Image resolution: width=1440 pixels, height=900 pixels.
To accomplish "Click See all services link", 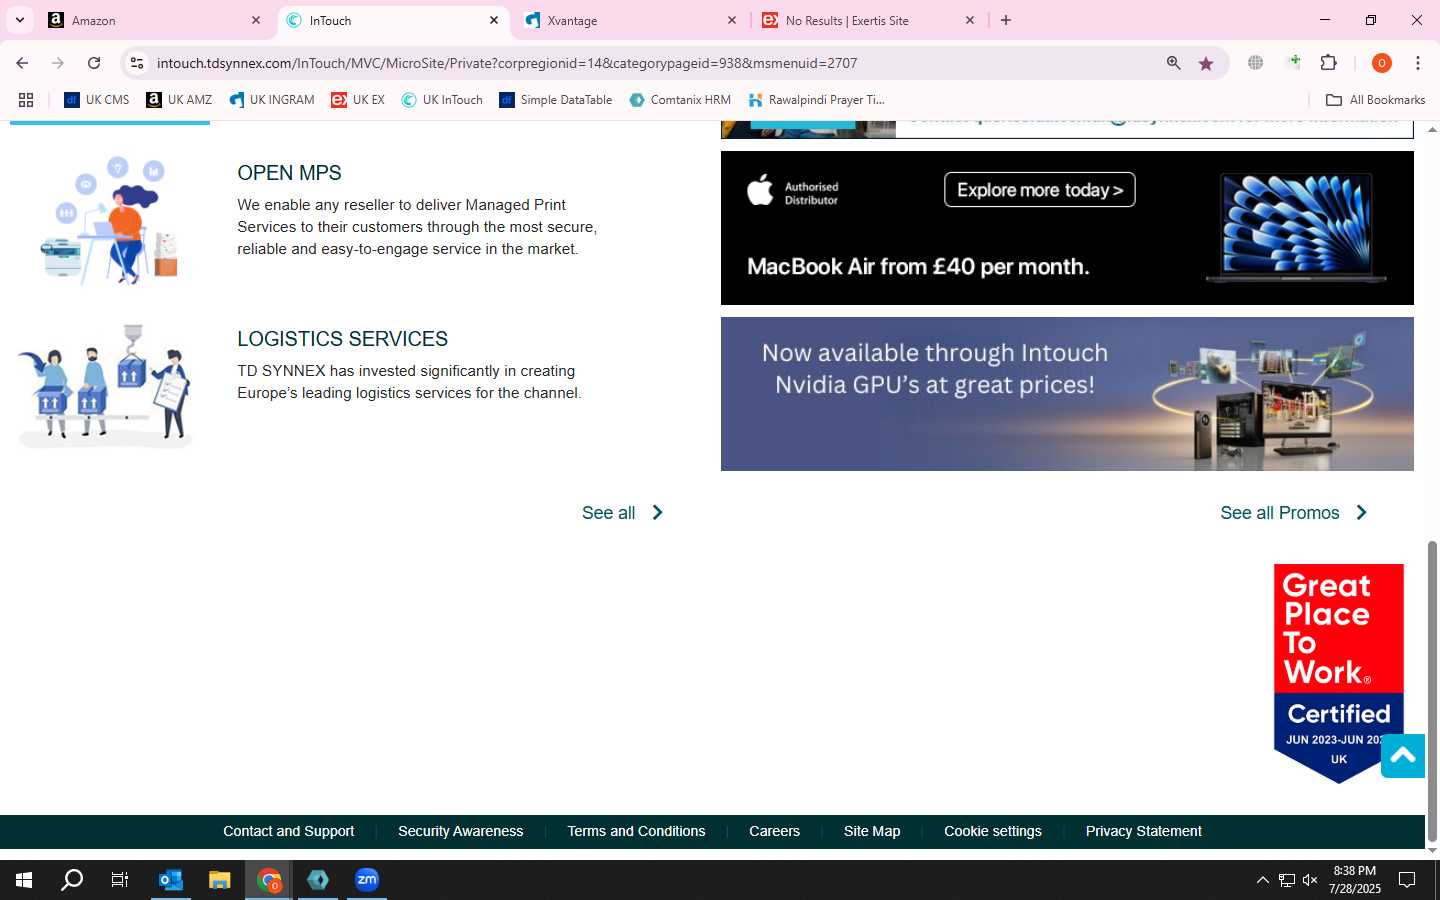I will tap(622, 513).
